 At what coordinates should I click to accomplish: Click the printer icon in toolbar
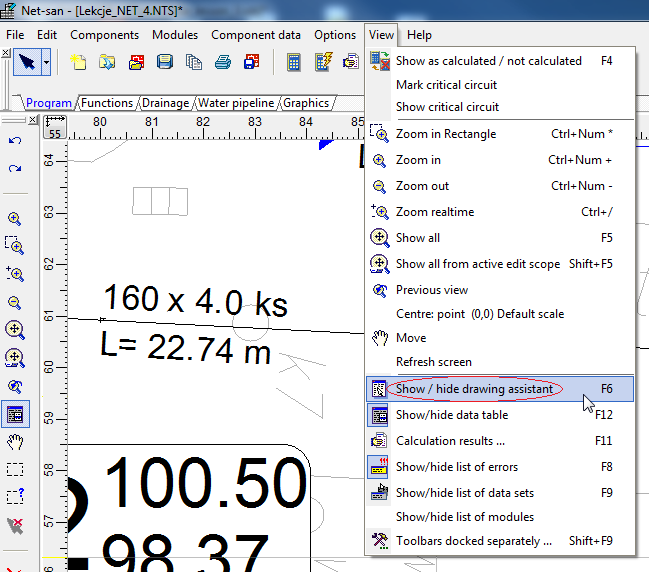(224, 62)
